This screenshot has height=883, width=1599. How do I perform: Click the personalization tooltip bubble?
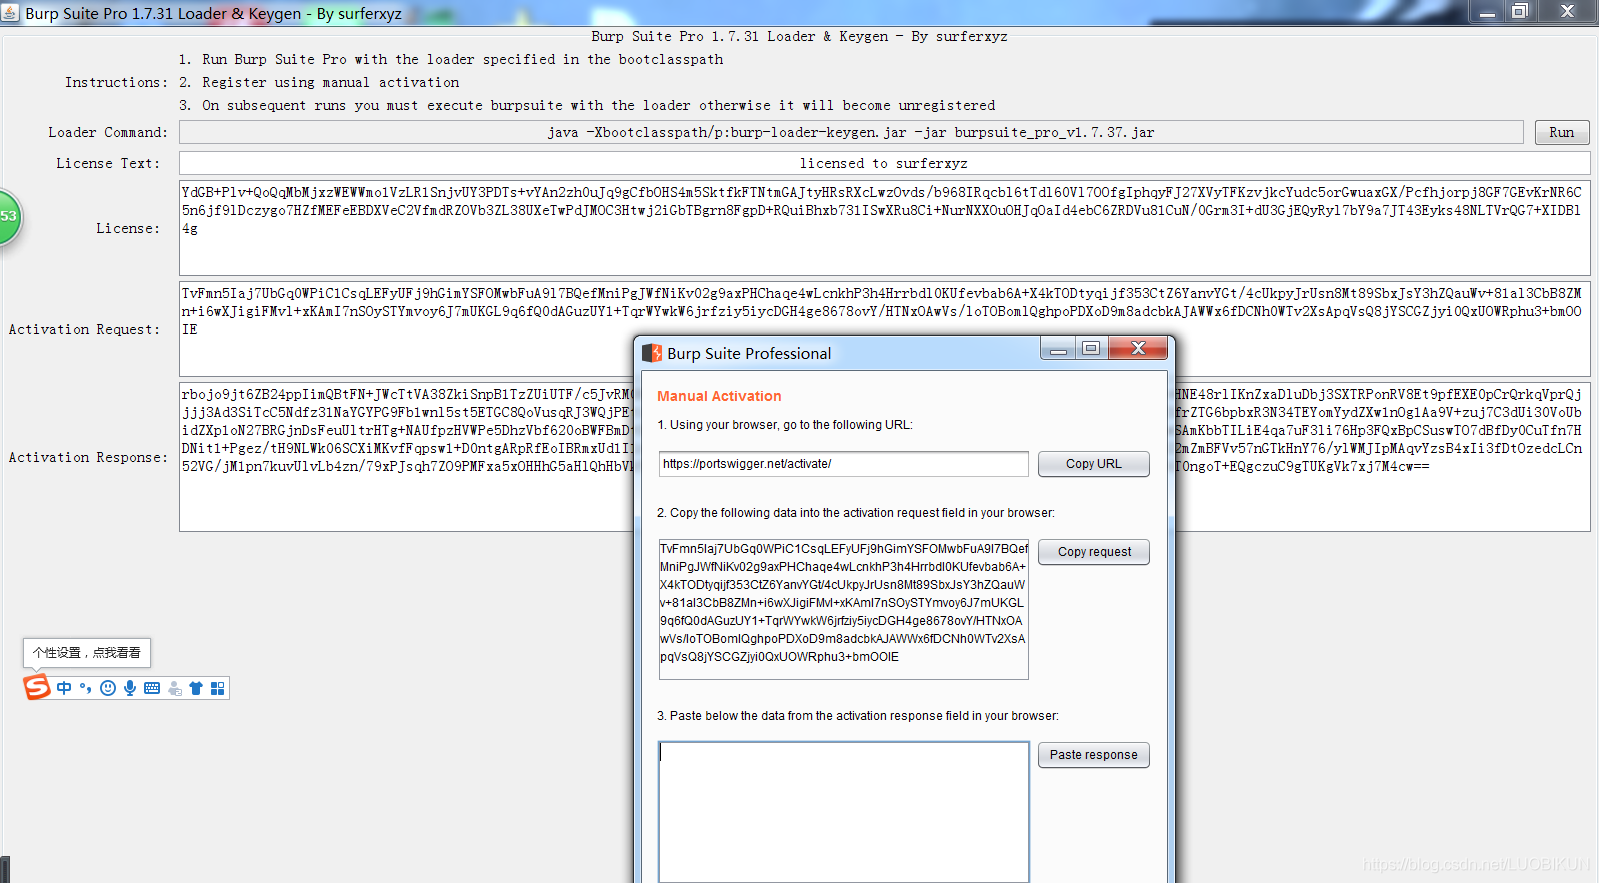click(87, 653)
